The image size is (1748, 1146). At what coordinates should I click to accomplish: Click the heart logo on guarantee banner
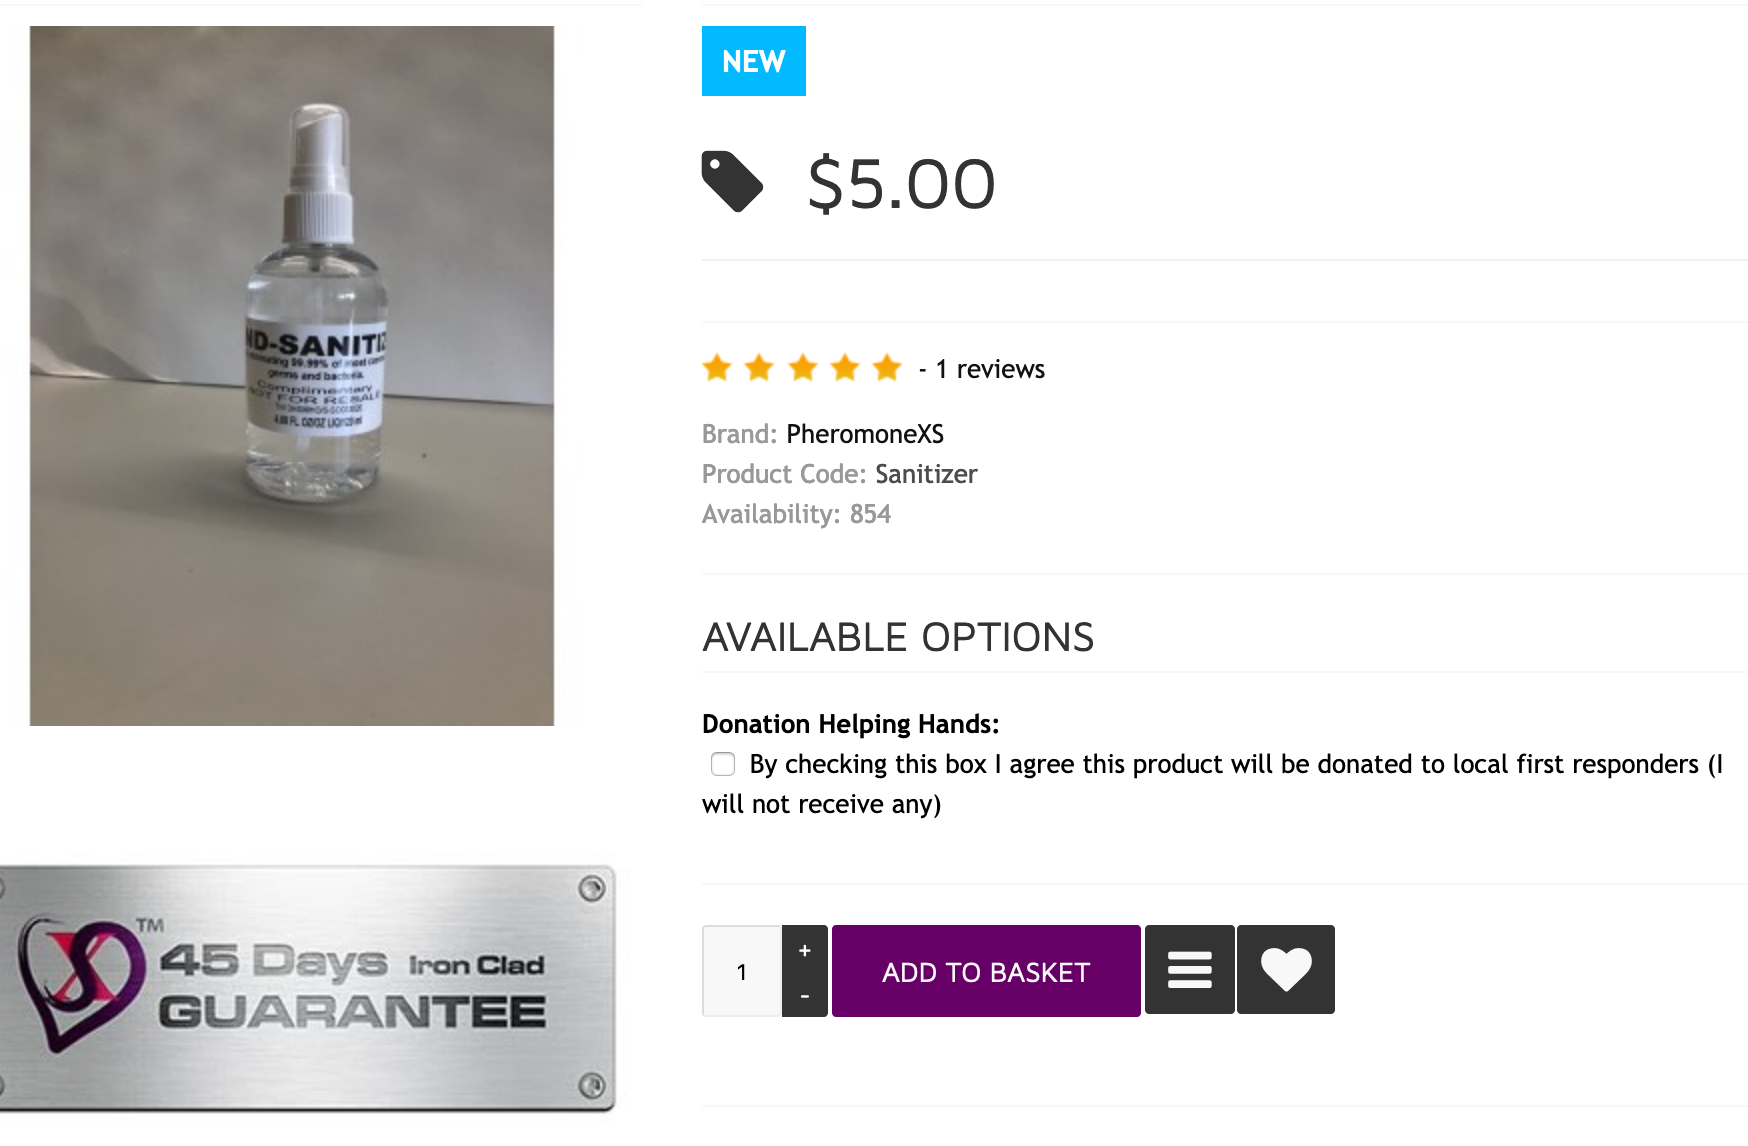click(76, 982)
